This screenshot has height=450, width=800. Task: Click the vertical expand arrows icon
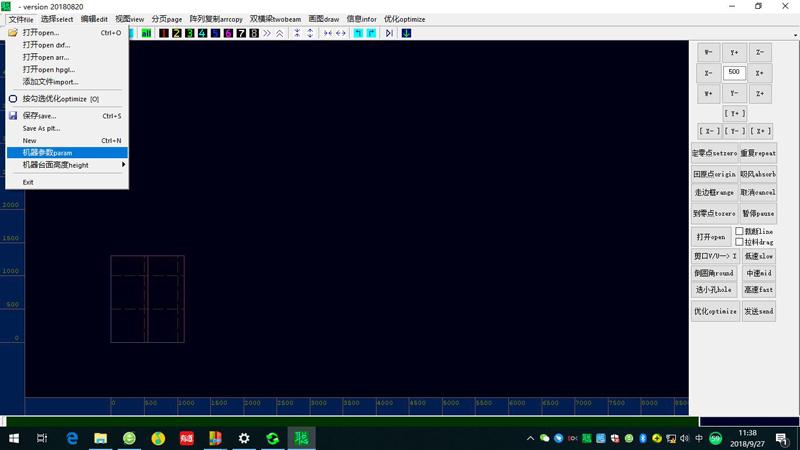[x=310, y=33]
